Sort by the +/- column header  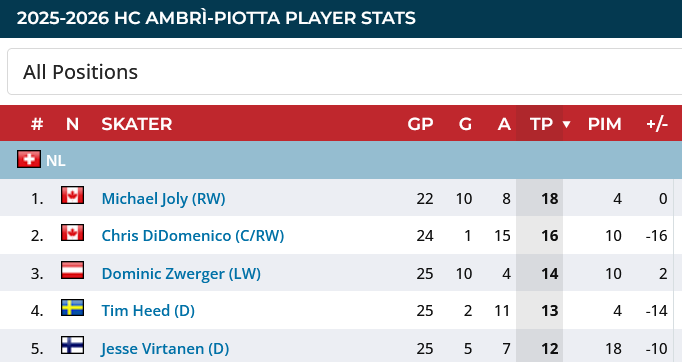click(657, 124)
